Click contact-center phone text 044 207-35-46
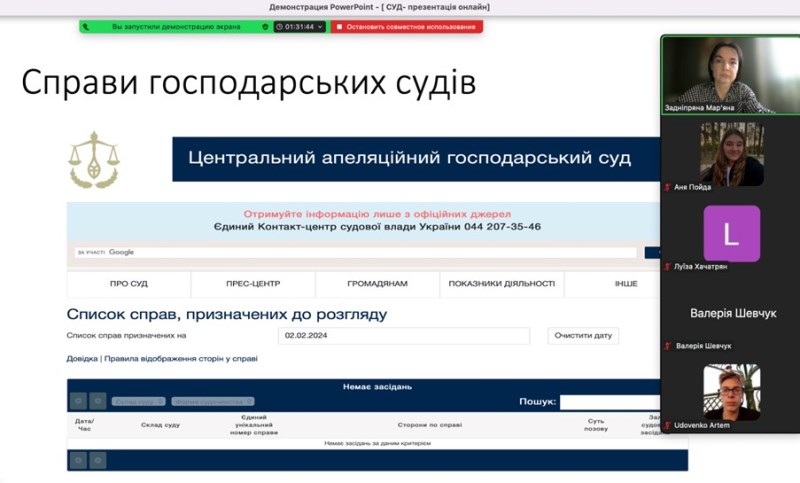 [x=502, y=226]
